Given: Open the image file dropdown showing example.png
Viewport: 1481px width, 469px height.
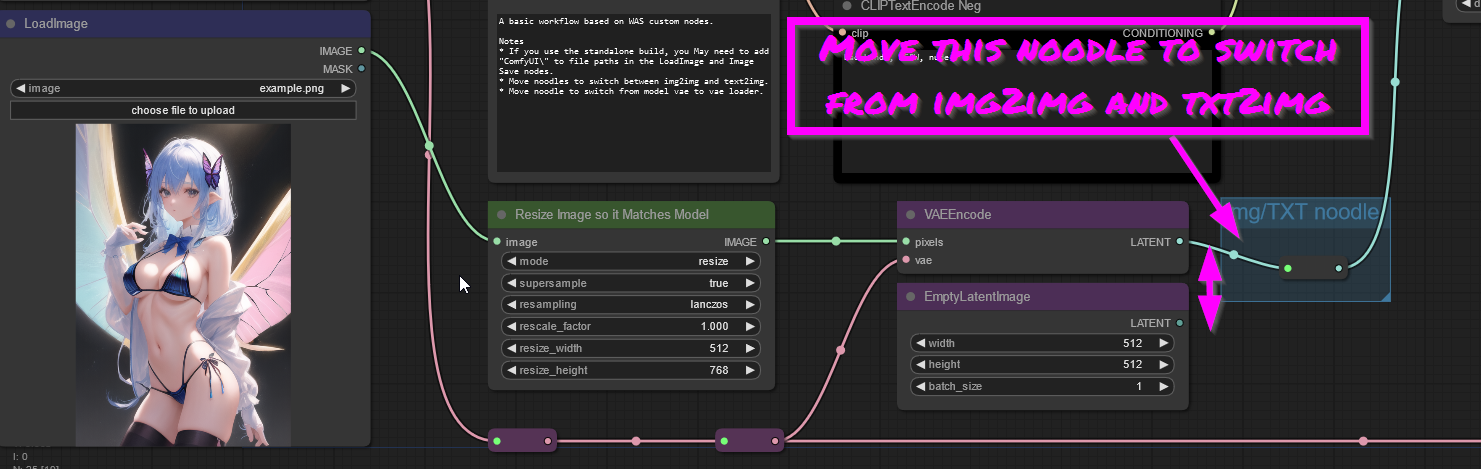Looking at the screenshot, I should coord(183,88).
